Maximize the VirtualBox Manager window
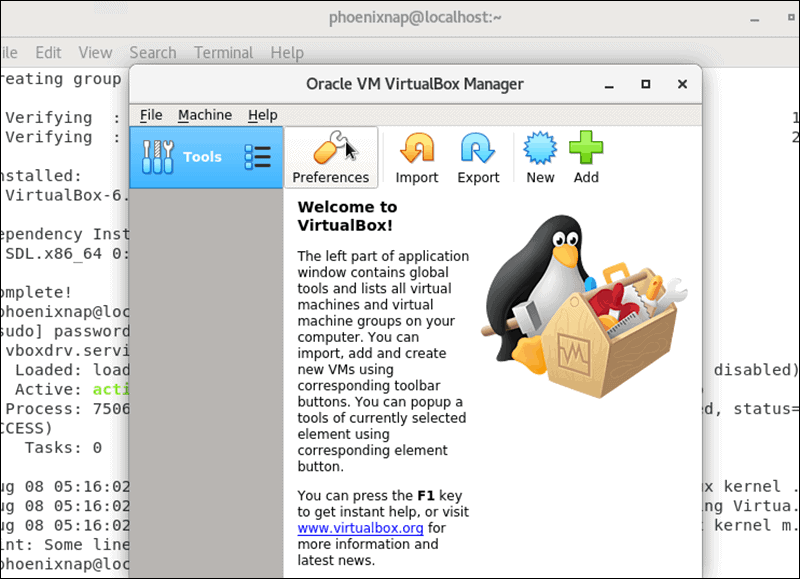 coord(645,84)
